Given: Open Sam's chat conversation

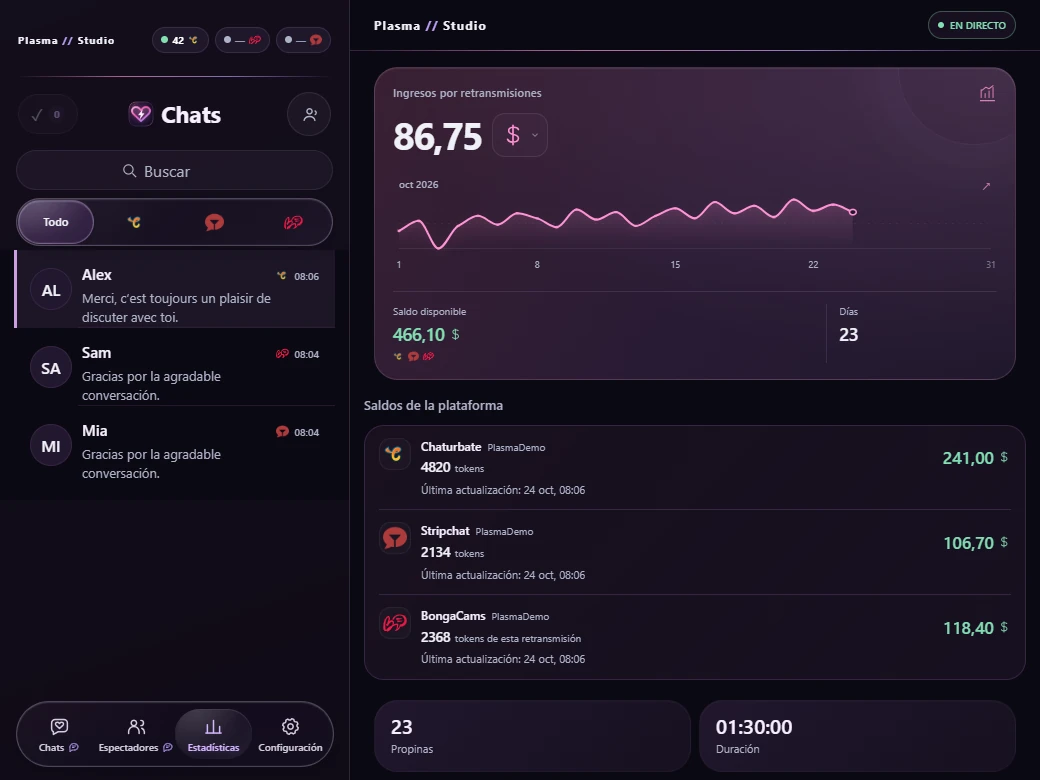Looking at the screenshot, I should (x=175, y=367).
